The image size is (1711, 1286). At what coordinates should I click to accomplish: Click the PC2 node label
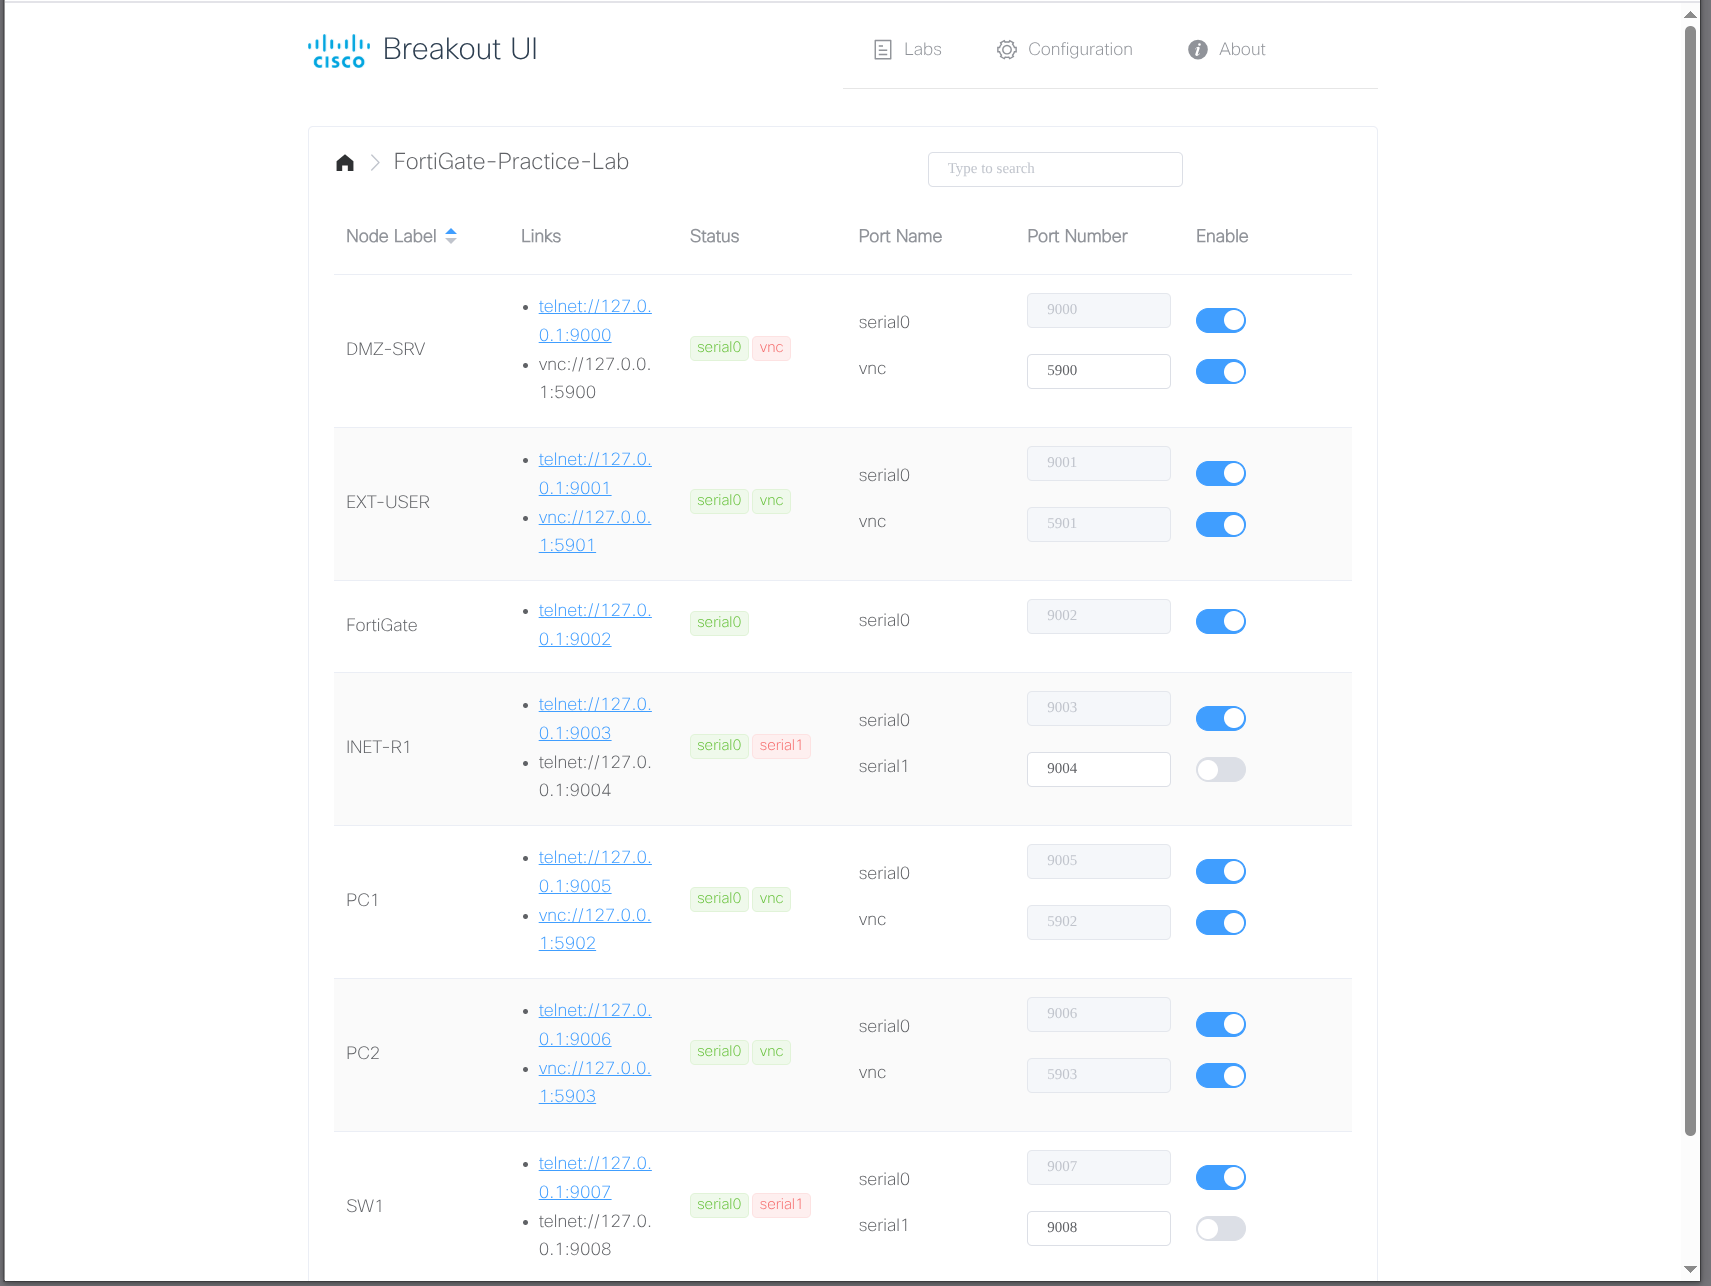[x=363, y=1053]
